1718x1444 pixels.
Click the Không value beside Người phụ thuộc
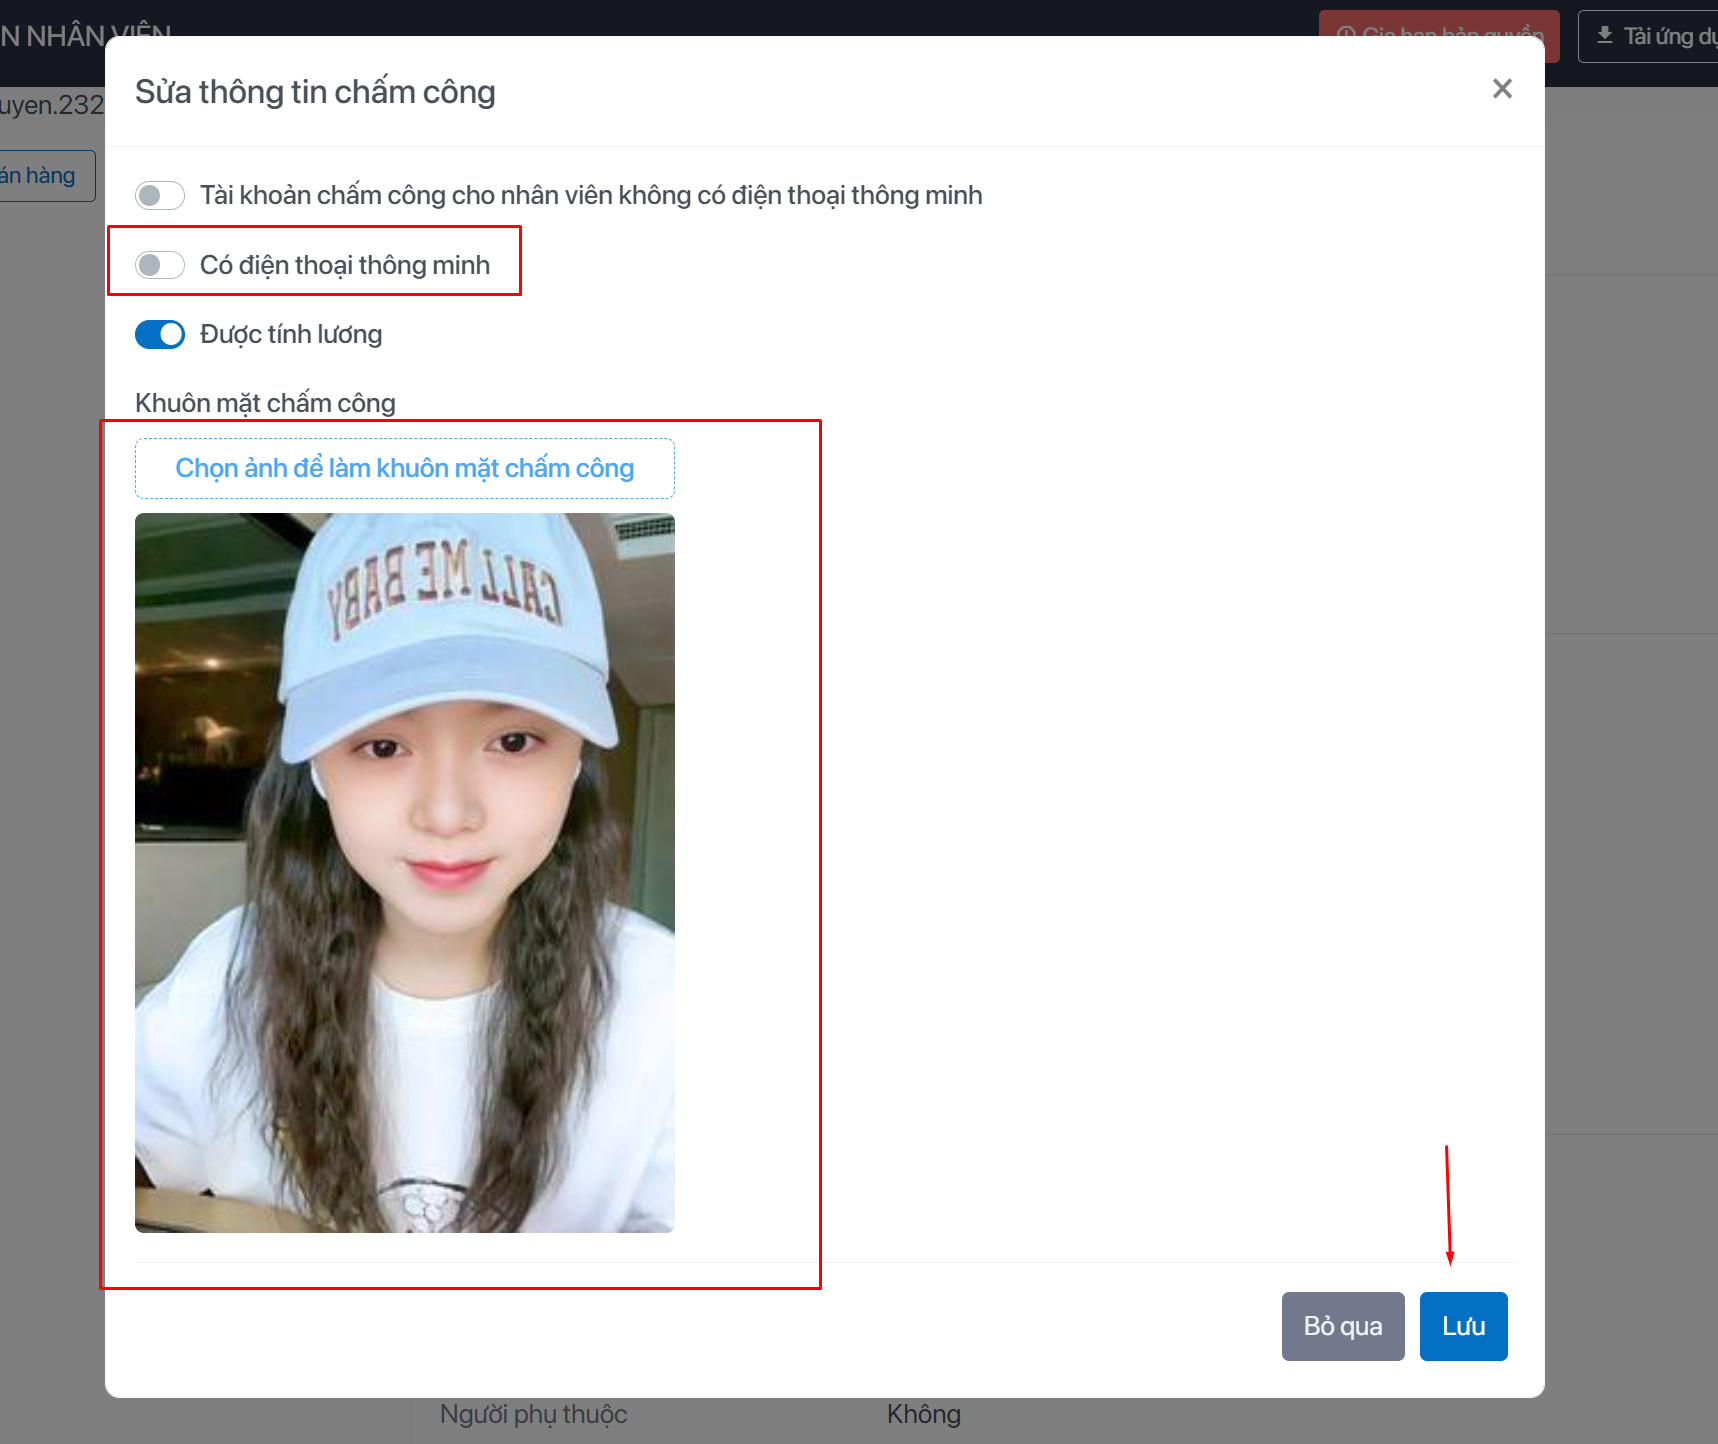point(923,1414)
